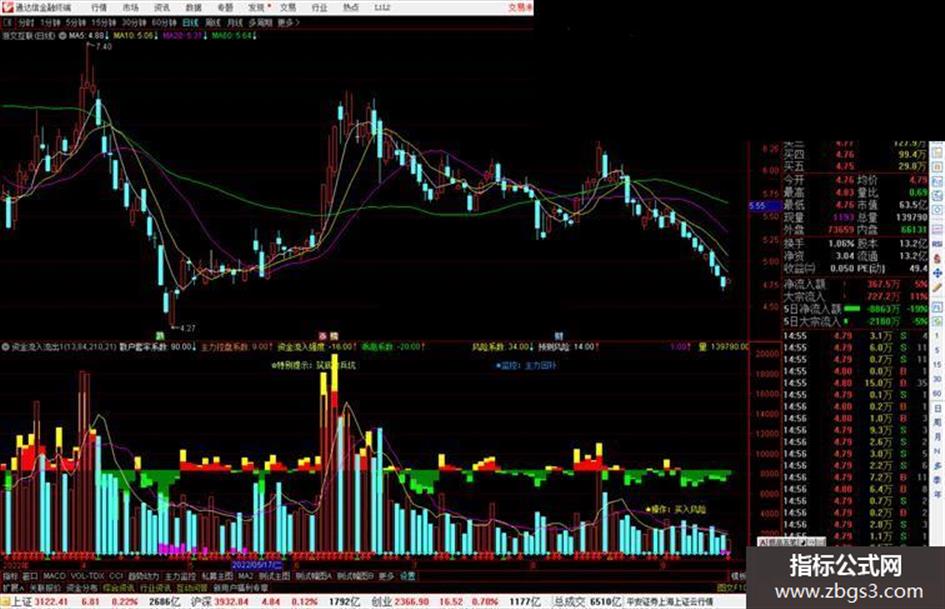
Task: Click the 创业 index value 2366.98
Action: tap(413, 602)
